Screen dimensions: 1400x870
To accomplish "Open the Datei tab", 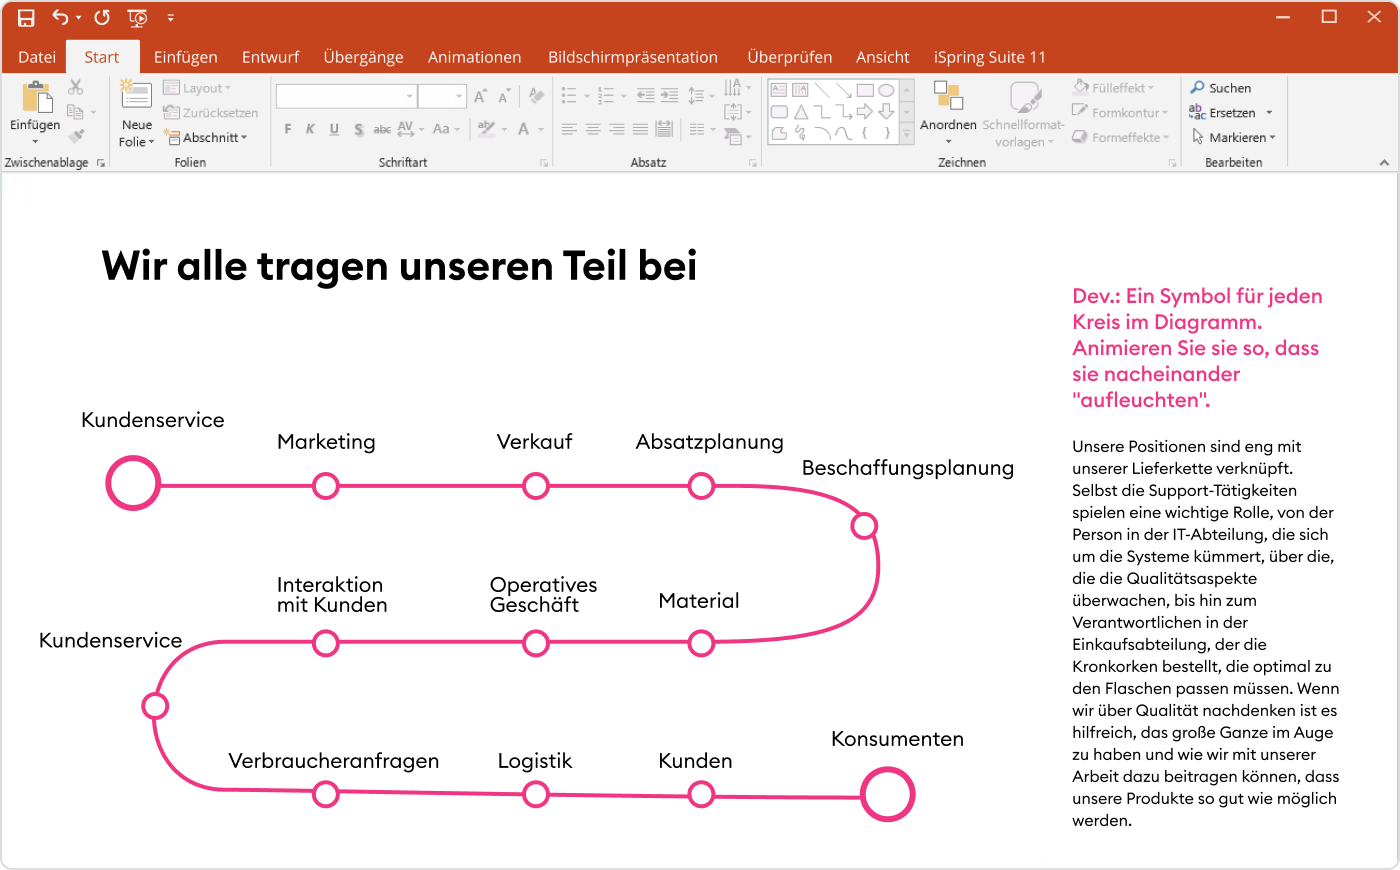I will (37, 57).
